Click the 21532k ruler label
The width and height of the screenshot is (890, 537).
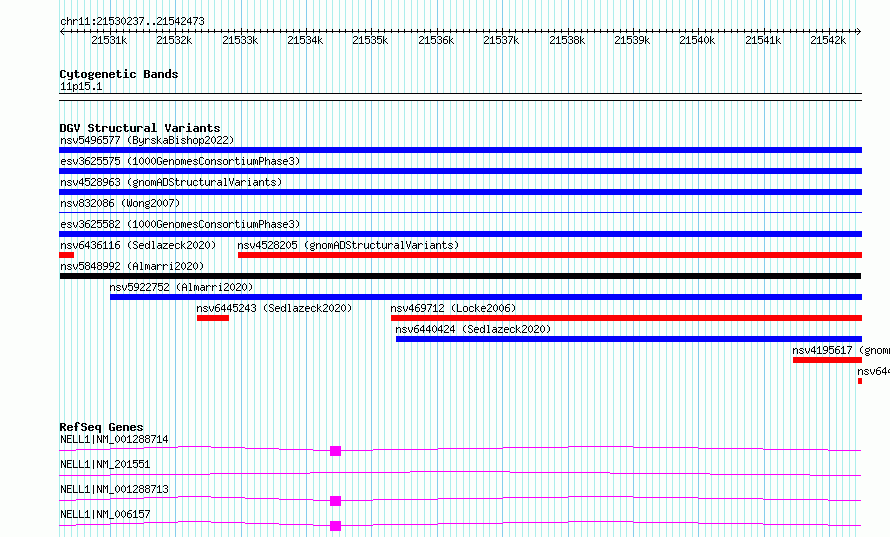coord(174,40)
